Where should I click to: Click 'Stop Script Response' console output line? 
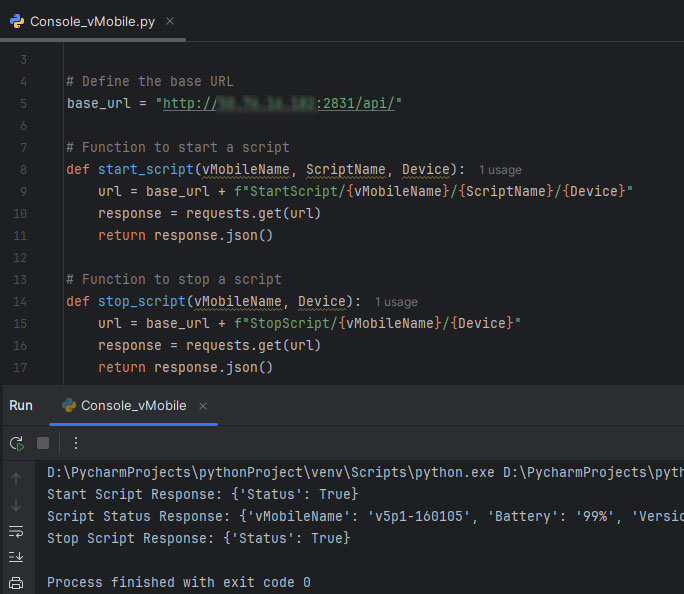click(x=199, y=538)
